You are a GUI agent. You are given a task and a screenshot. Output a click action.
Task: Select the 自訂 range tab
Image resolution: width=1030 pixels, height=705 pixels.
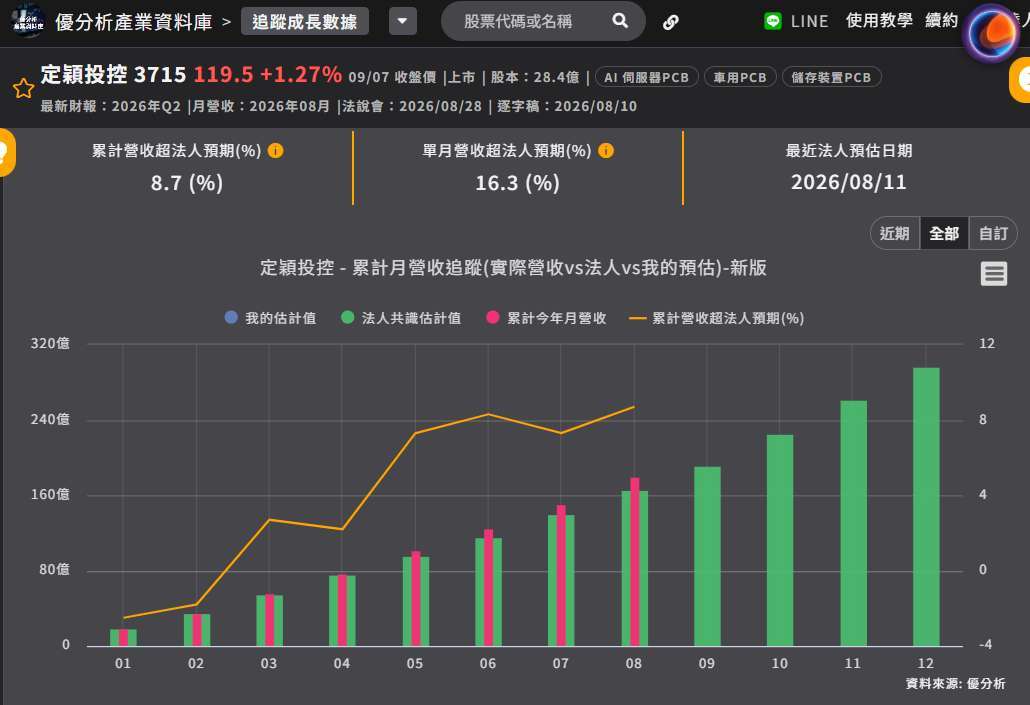coord(993,233)
